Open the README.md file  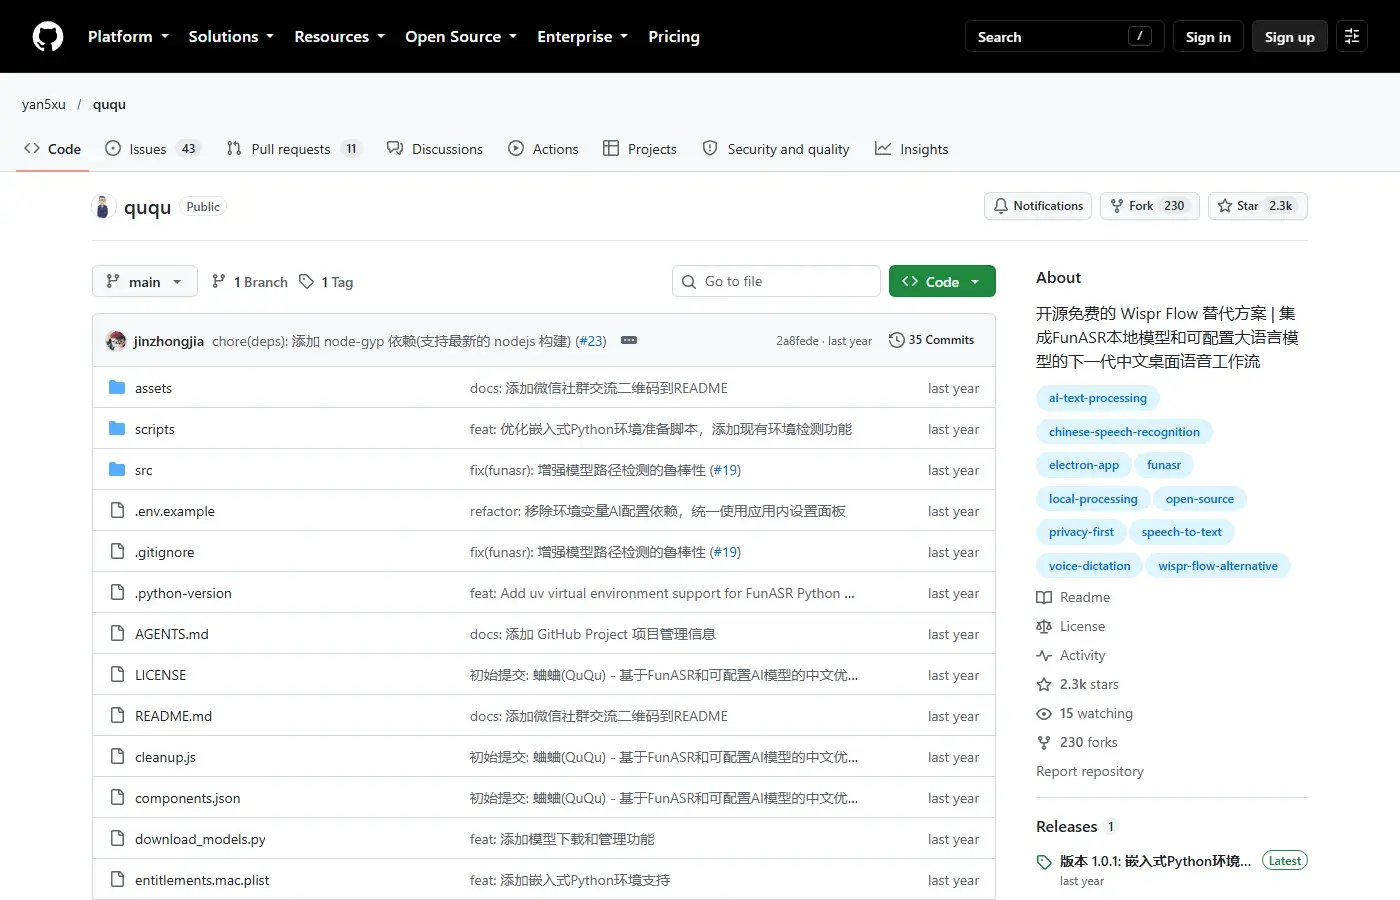pyautogui.click(x=173, y=716)
